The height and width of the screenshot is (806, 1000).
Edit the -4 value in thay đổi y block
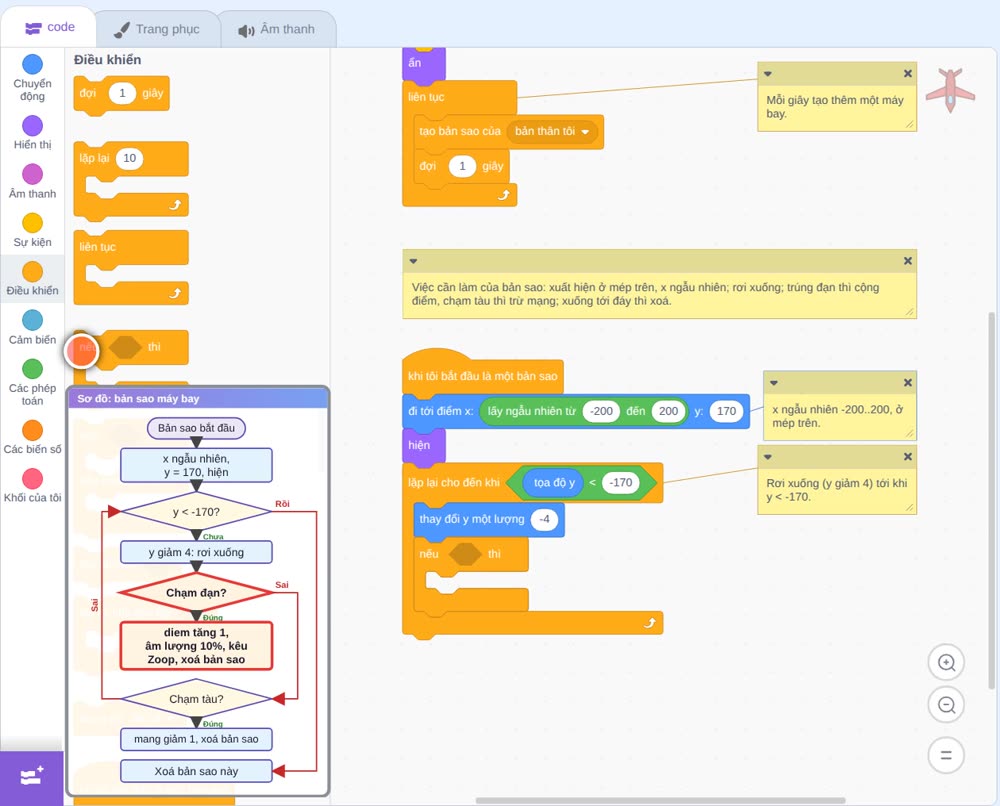[544, 519]
